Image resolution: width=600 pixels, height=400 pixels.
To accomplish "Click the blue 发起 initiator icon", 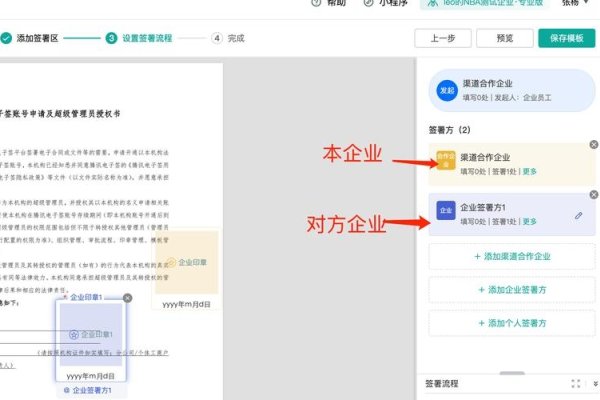I will (447, 91).
